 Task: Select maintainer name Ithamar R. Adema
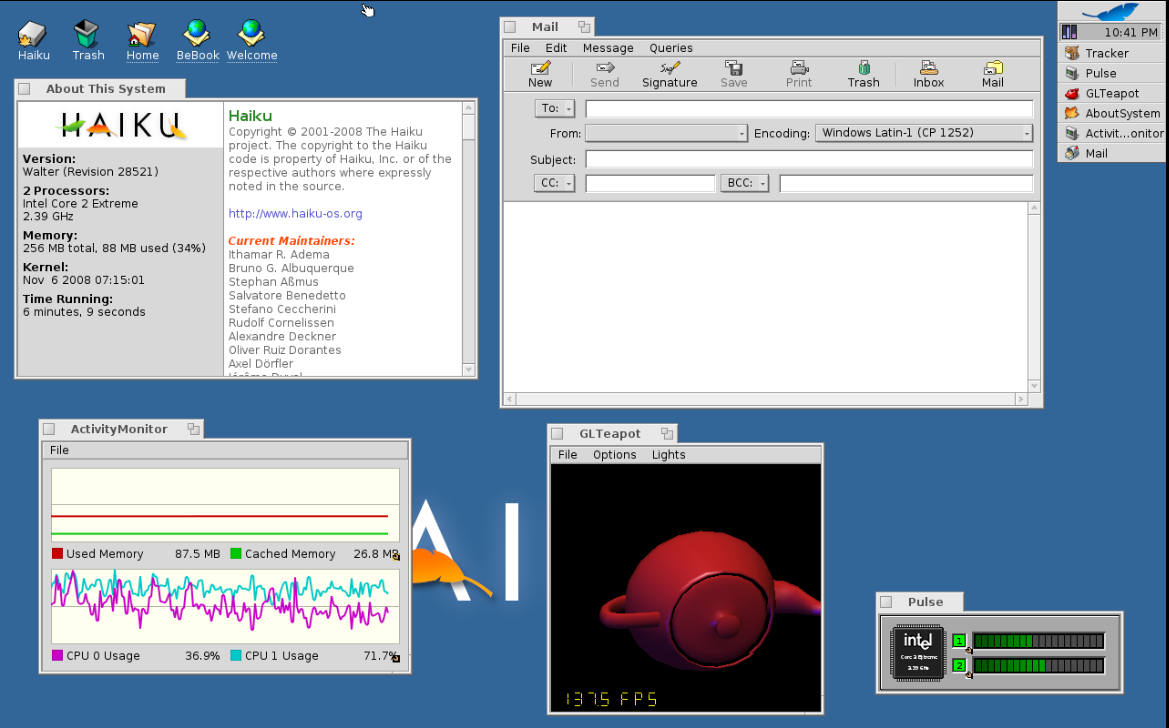point(279,254)
